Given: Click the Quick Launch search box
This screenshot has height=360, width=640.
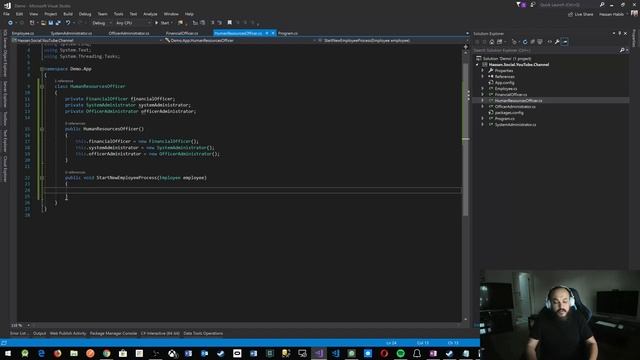Looking at the screenshot, I should point(568,5).
